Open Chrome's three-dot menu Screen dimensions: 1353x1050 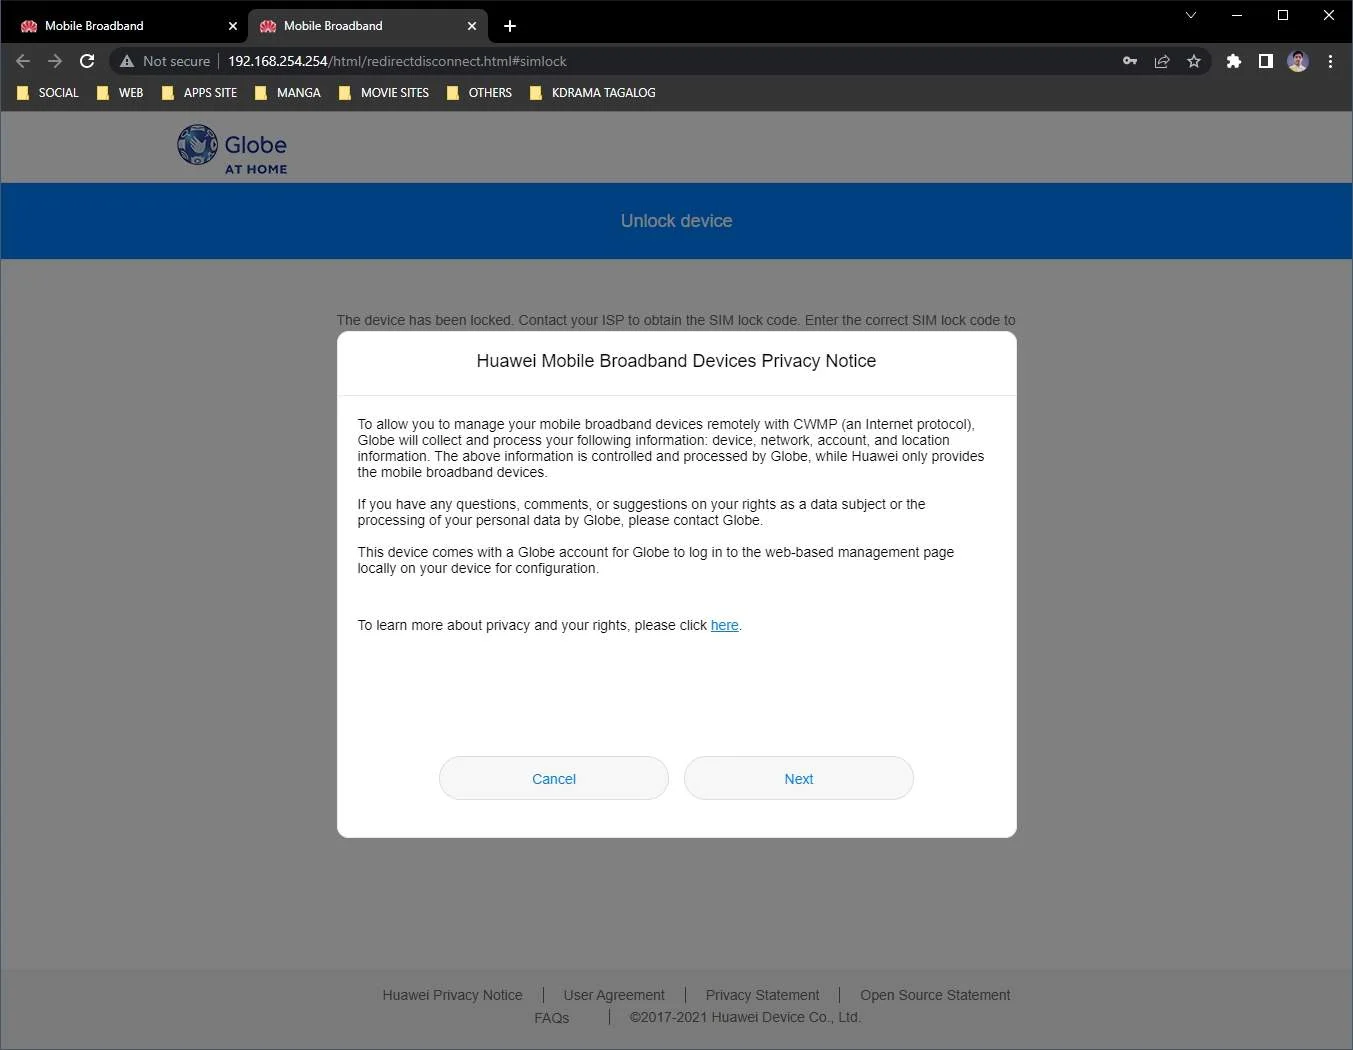pos(1330,61)
